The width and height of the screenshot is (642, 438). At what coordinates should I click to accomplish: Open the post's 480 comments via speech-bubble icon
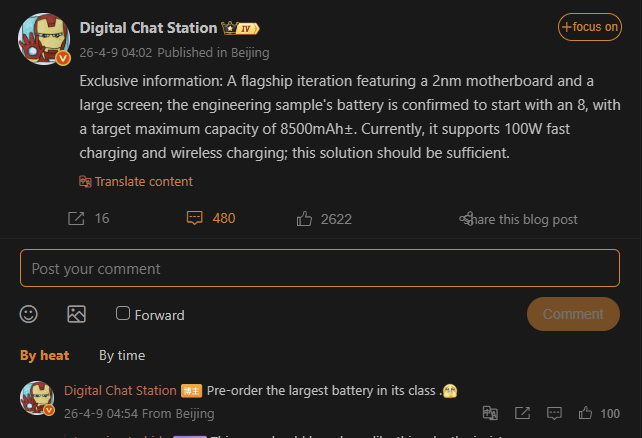(195, 218)
